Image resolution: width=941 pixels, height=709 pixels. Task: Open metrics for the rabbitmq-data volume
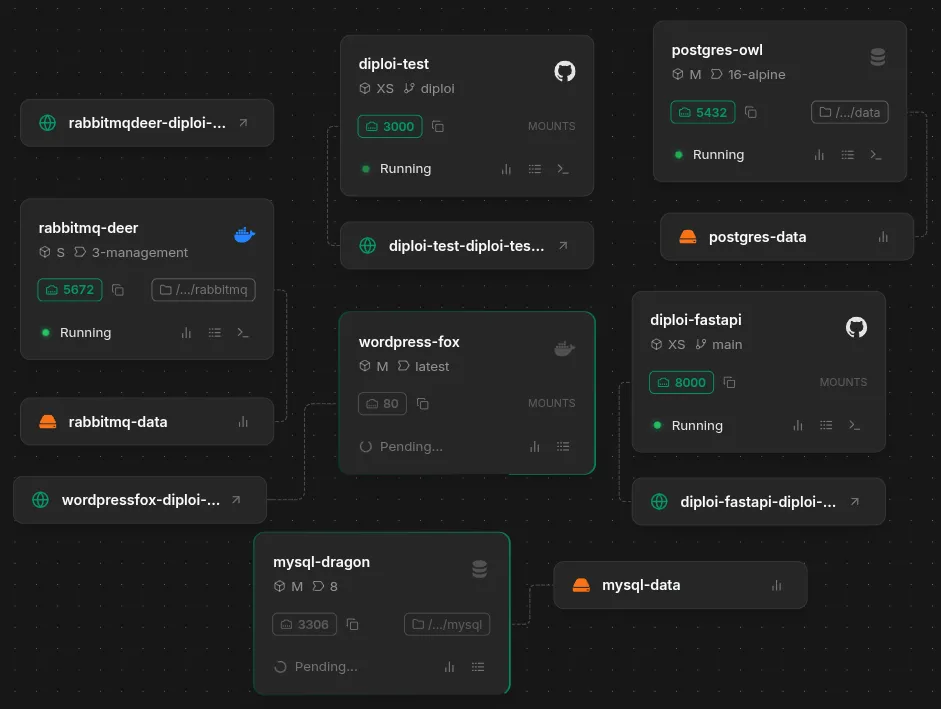244,421
